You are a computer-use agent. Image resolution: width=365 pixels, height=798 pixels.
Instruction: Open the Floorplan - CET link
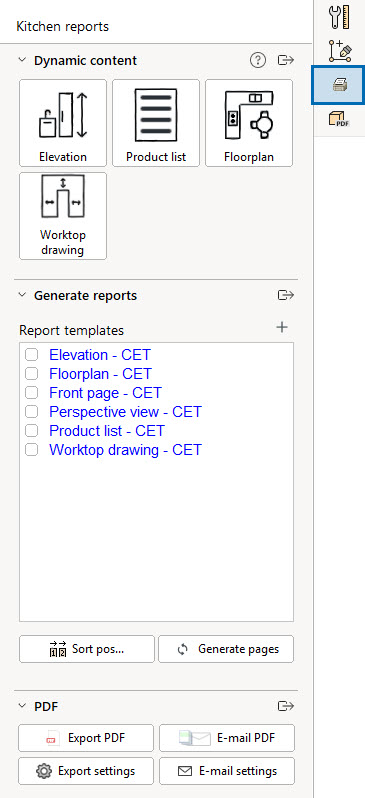[x=100, y=374]
